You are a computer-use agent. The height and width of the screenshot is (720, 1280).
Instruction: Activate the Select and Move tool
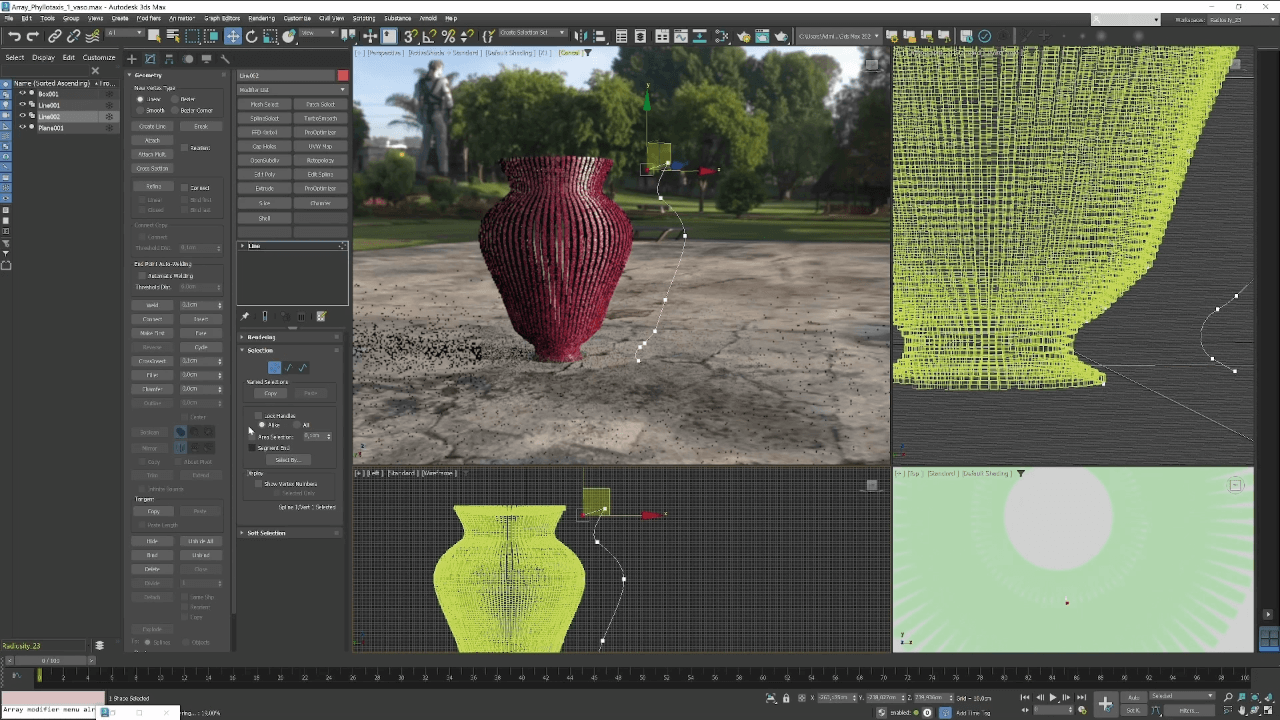[x=232, y=36]
